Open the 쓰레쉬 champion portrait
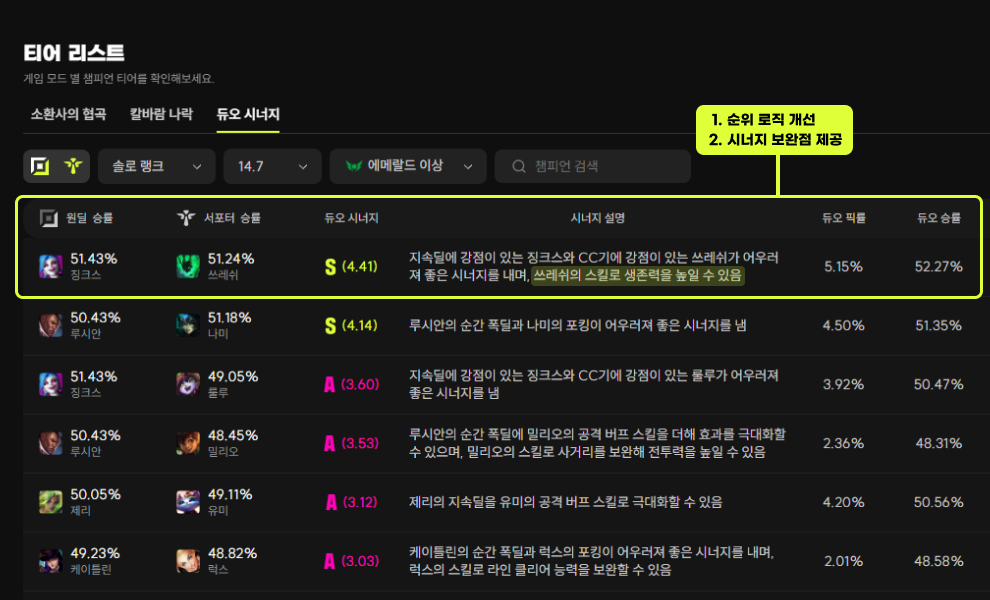Image resolution: width=990 pixels, height=600 pixels. click(188, 267)
